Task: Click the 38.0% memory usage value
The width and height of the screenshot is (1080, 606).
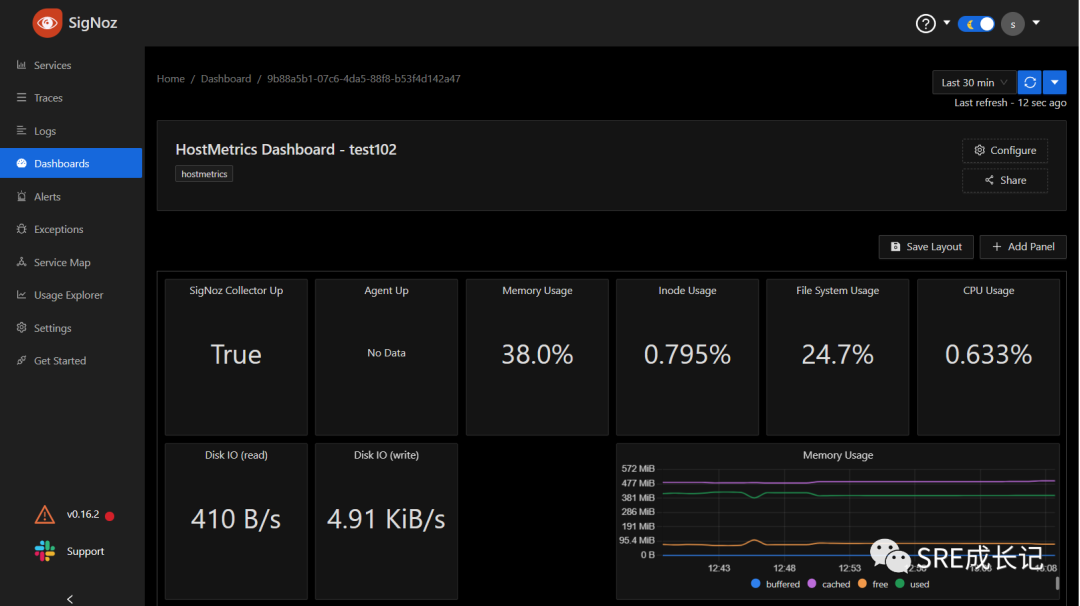Action: tap(537, 355)
